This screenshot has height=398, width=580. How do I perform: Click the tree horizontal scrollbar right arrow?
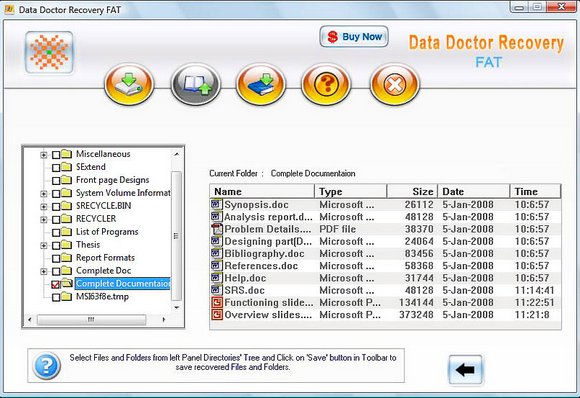[164, 319]
